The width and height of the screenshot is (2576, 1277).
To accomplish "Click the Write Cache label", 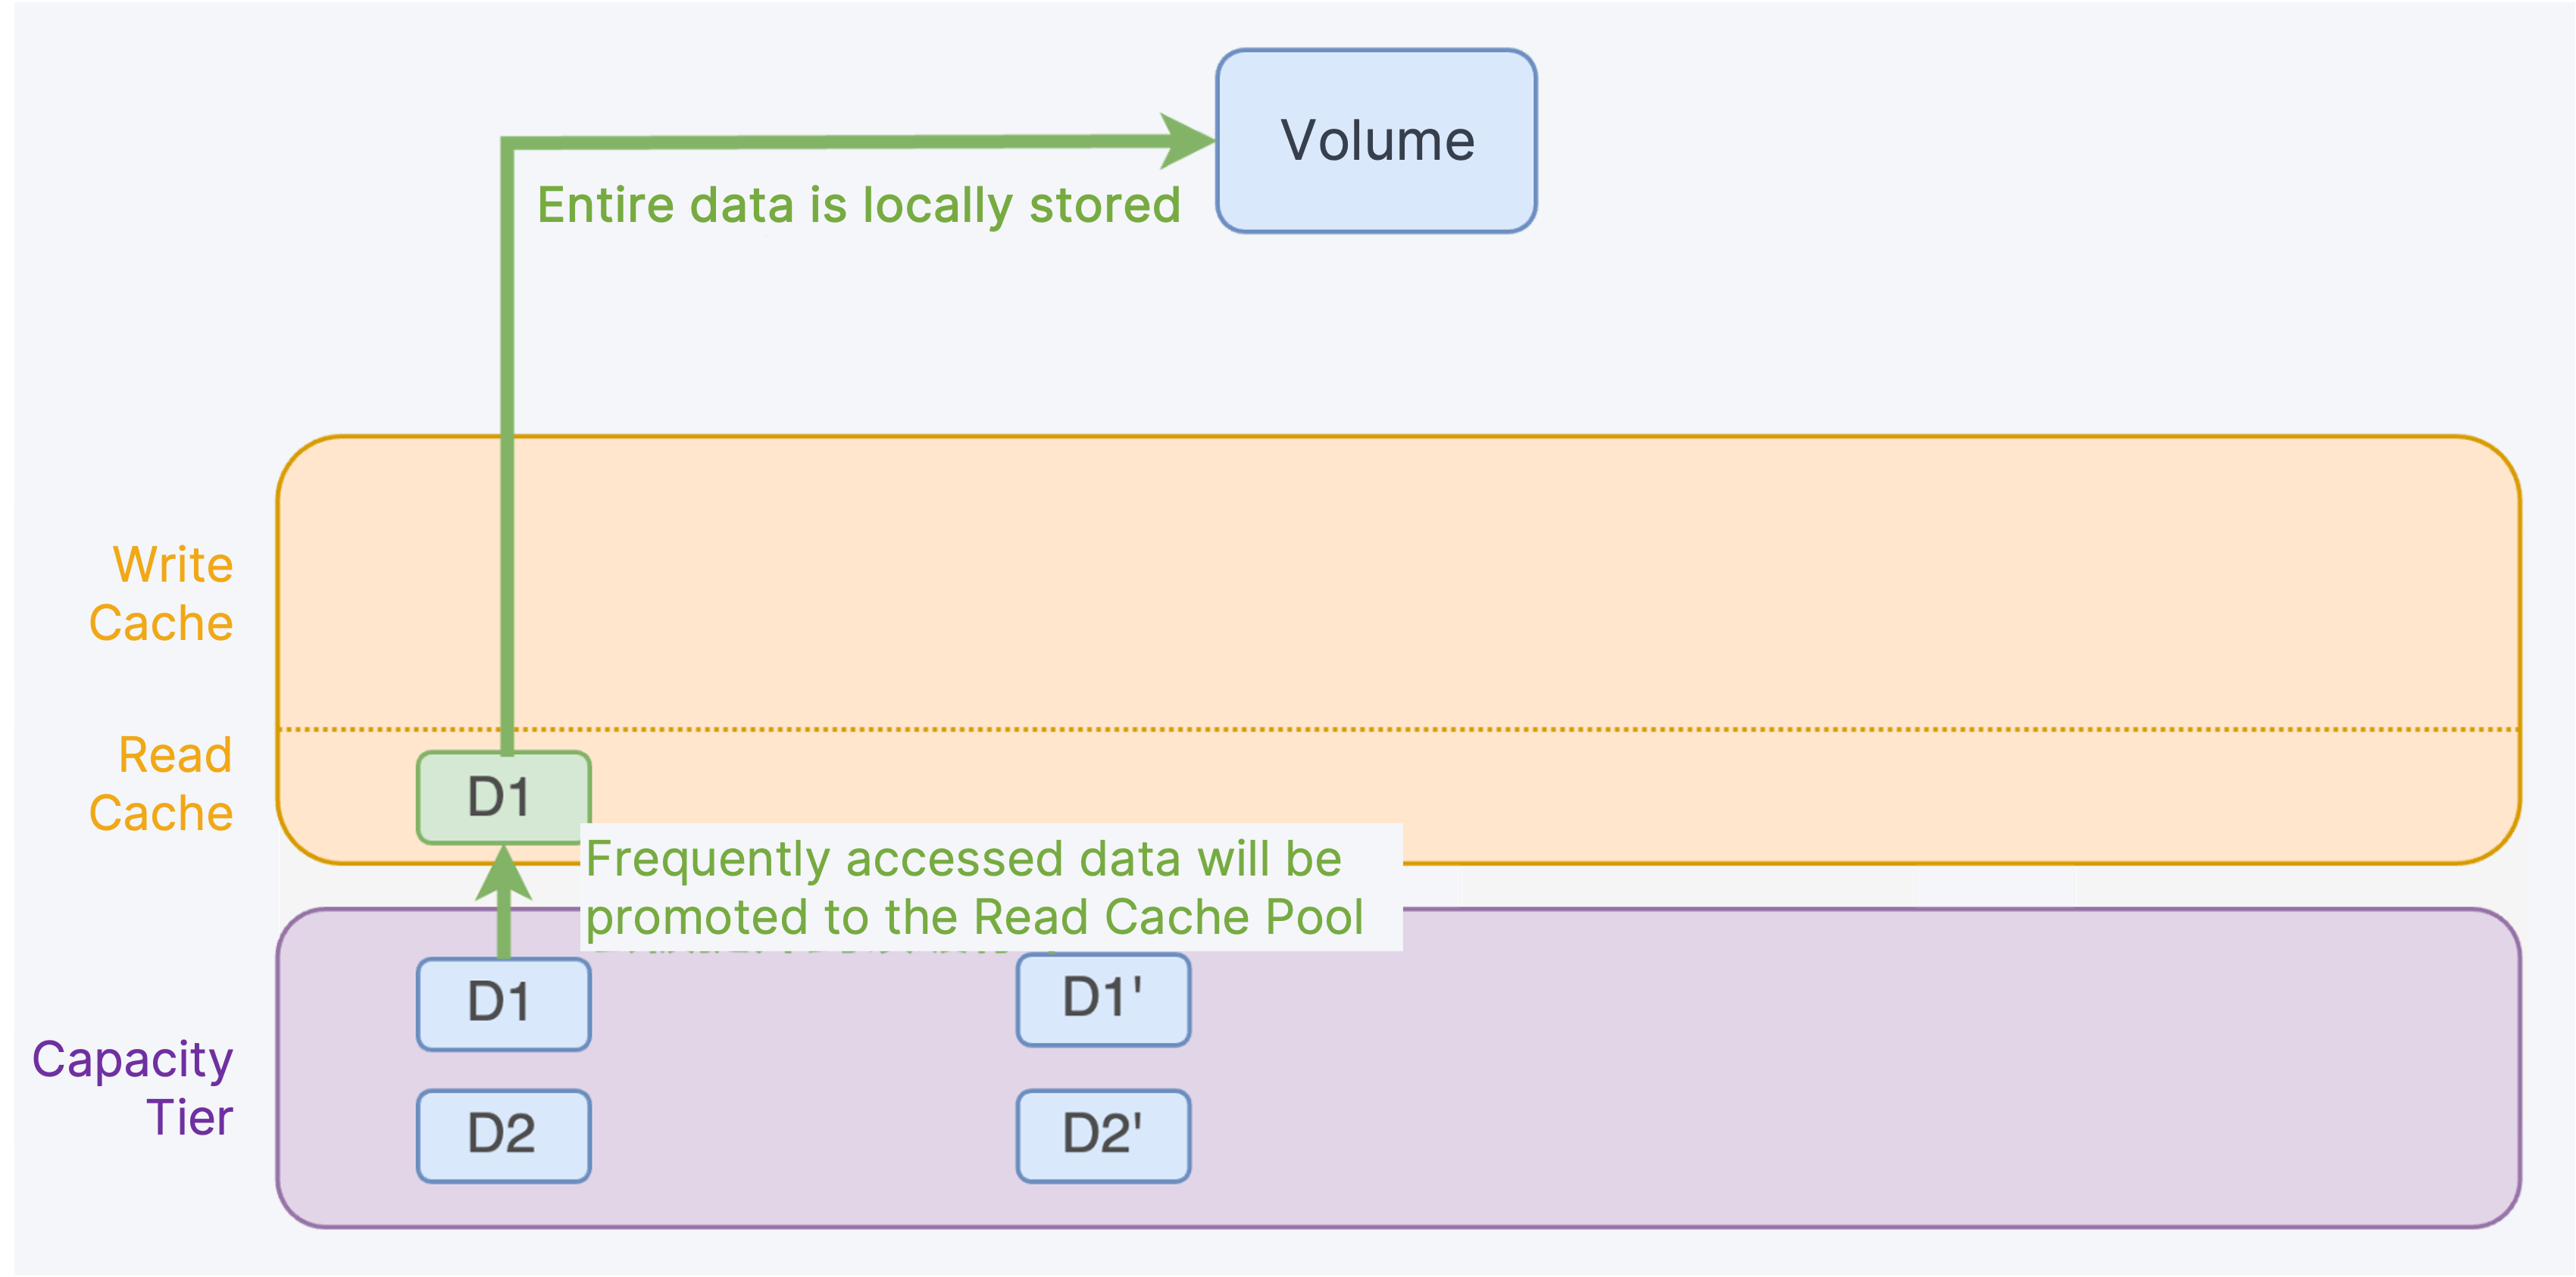I will pyautogui.click(x=161, y=594).
